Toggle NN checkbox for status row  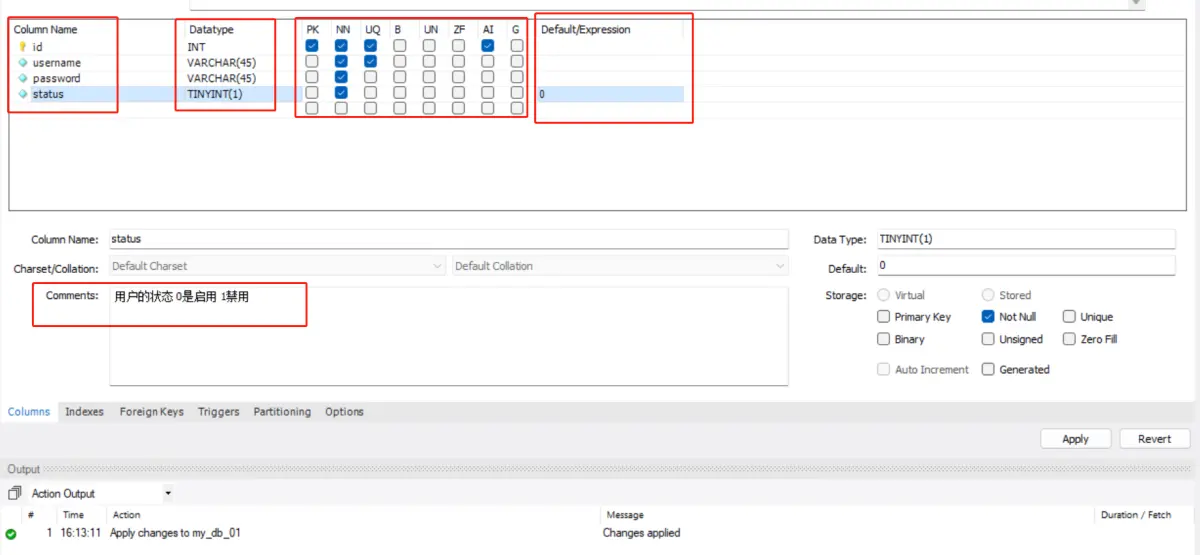[341, 93]
